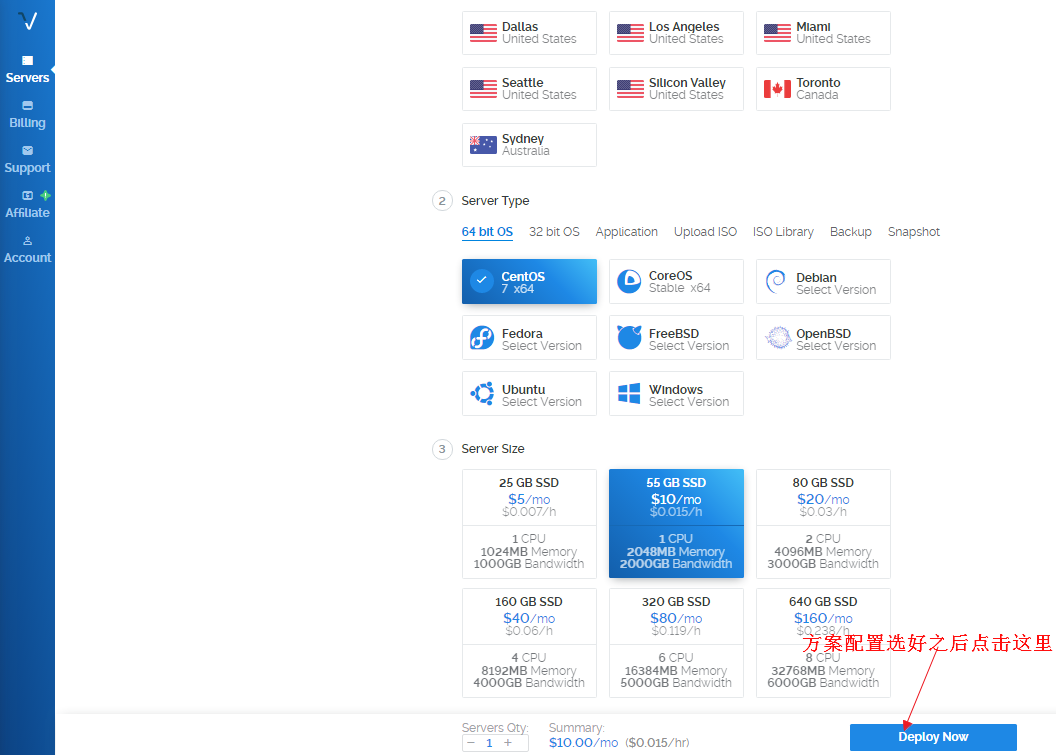Switch to the Application tab
This screenshot has height=755, width=1056.
coord(627,231)
